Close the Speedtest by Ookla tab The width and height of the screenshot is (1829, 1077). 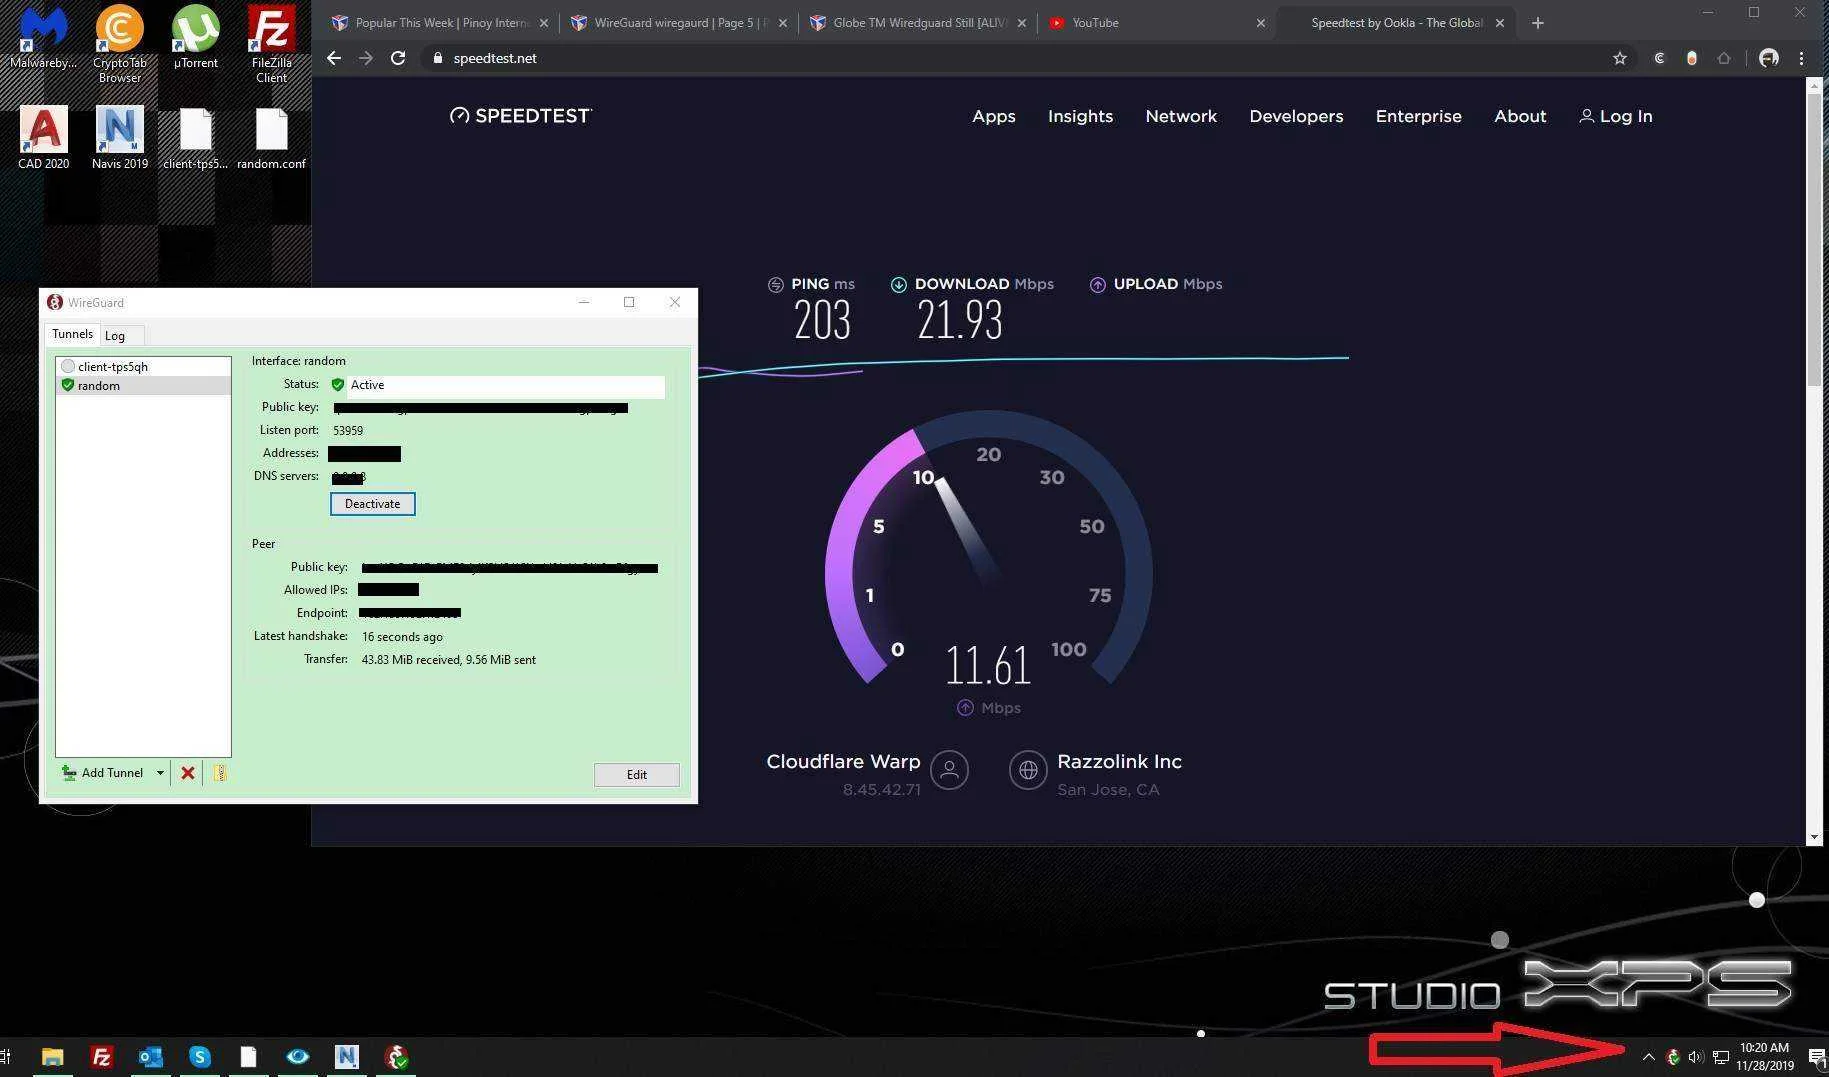tap(1499, 23)
